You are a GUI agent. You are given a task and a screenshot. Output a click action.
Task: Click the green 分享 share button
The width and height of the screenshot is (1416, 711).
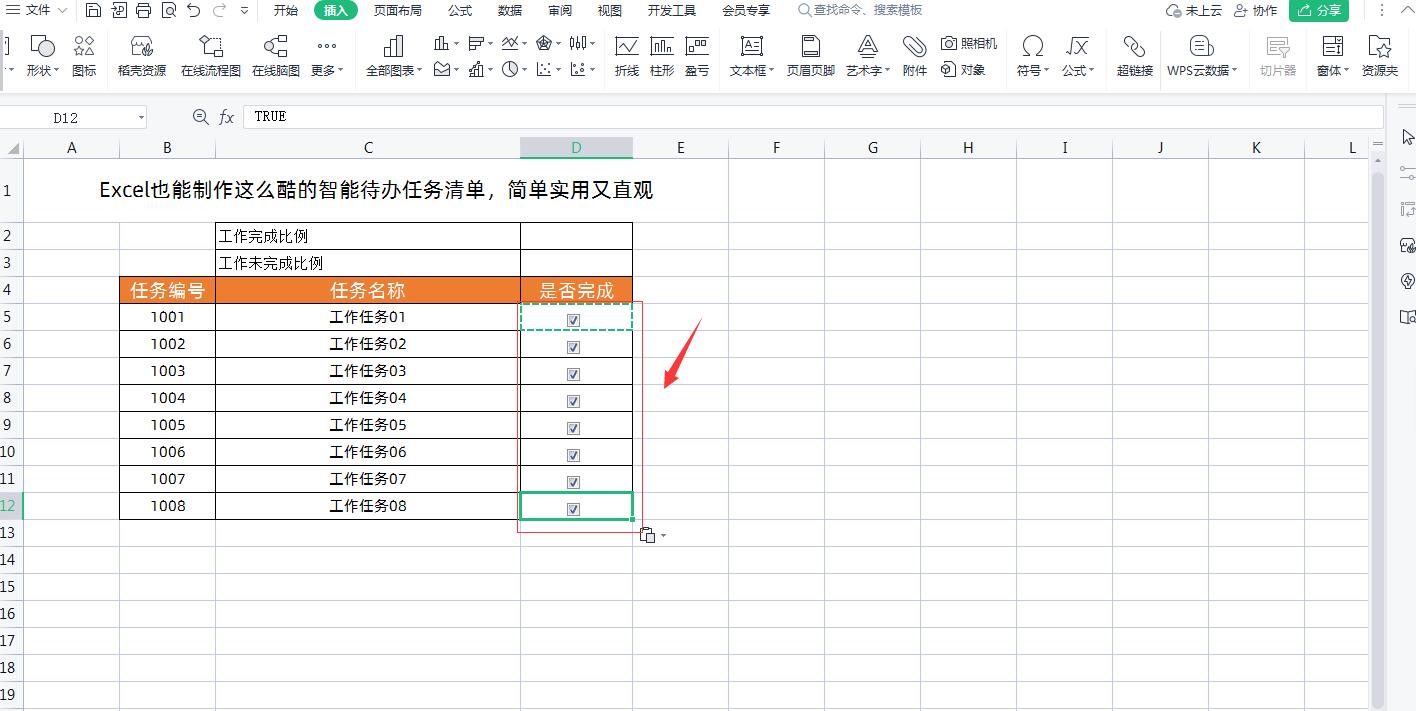[1319, 11]
